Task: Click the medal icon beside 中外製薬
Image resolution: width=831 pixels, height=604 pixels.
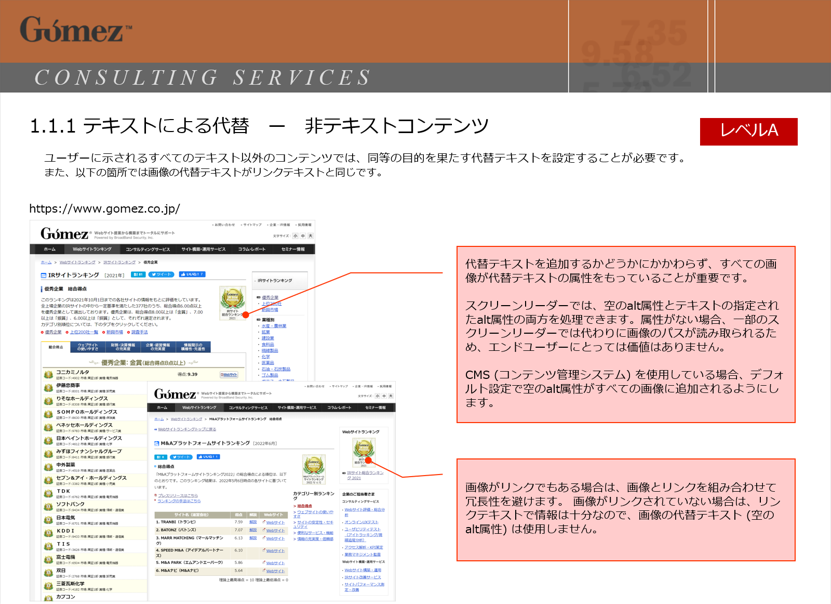Action: [x=48, y=467]
